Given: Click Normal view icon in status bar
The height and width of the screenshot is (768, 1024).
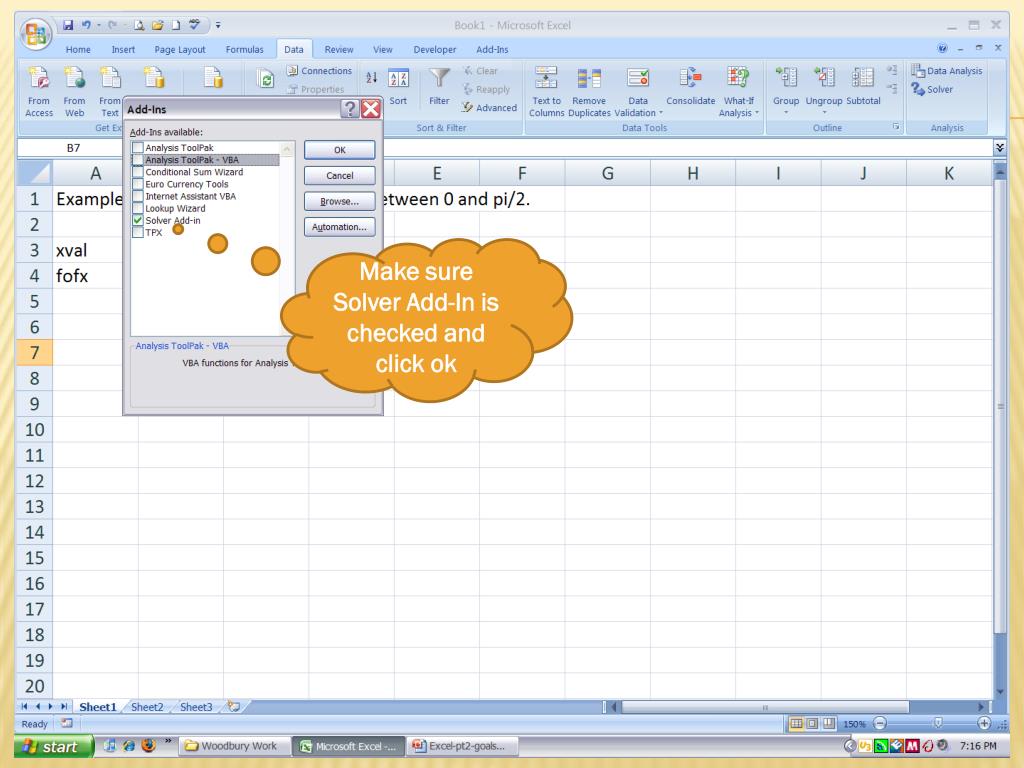Looking at the screenshot, I should click(x=796, y=724).
